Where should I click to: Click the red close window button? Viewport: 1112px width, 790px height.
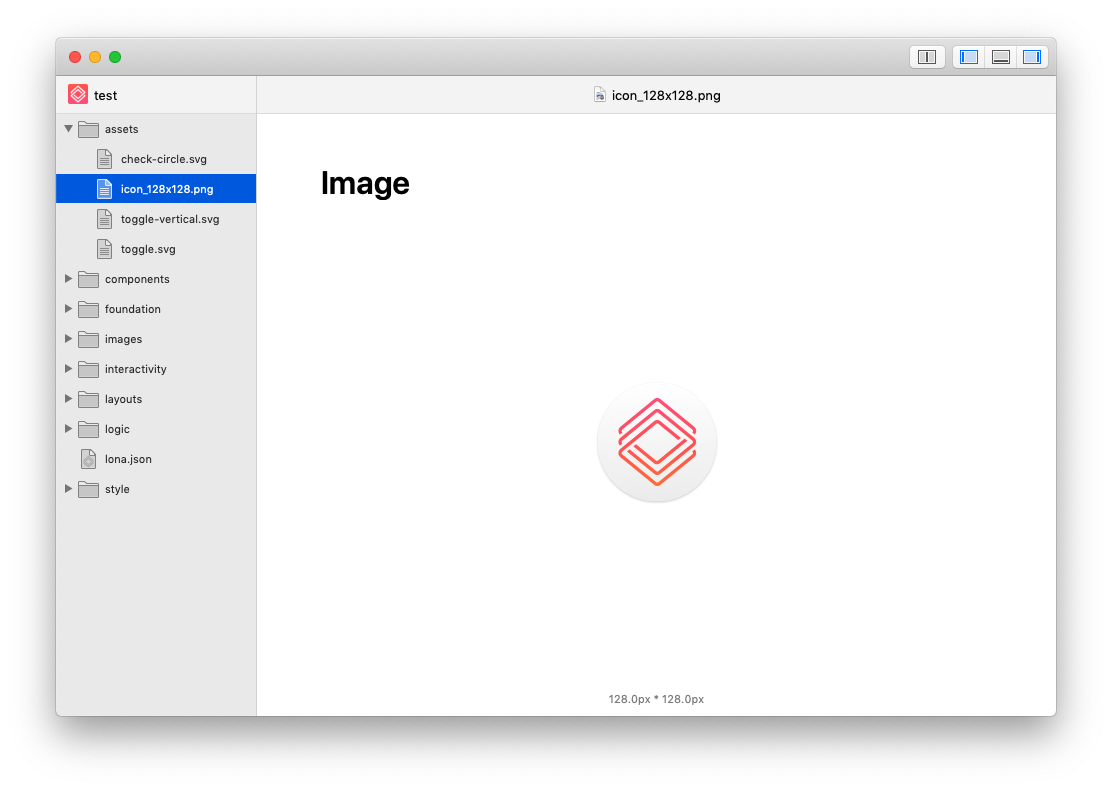coord(75,57)
